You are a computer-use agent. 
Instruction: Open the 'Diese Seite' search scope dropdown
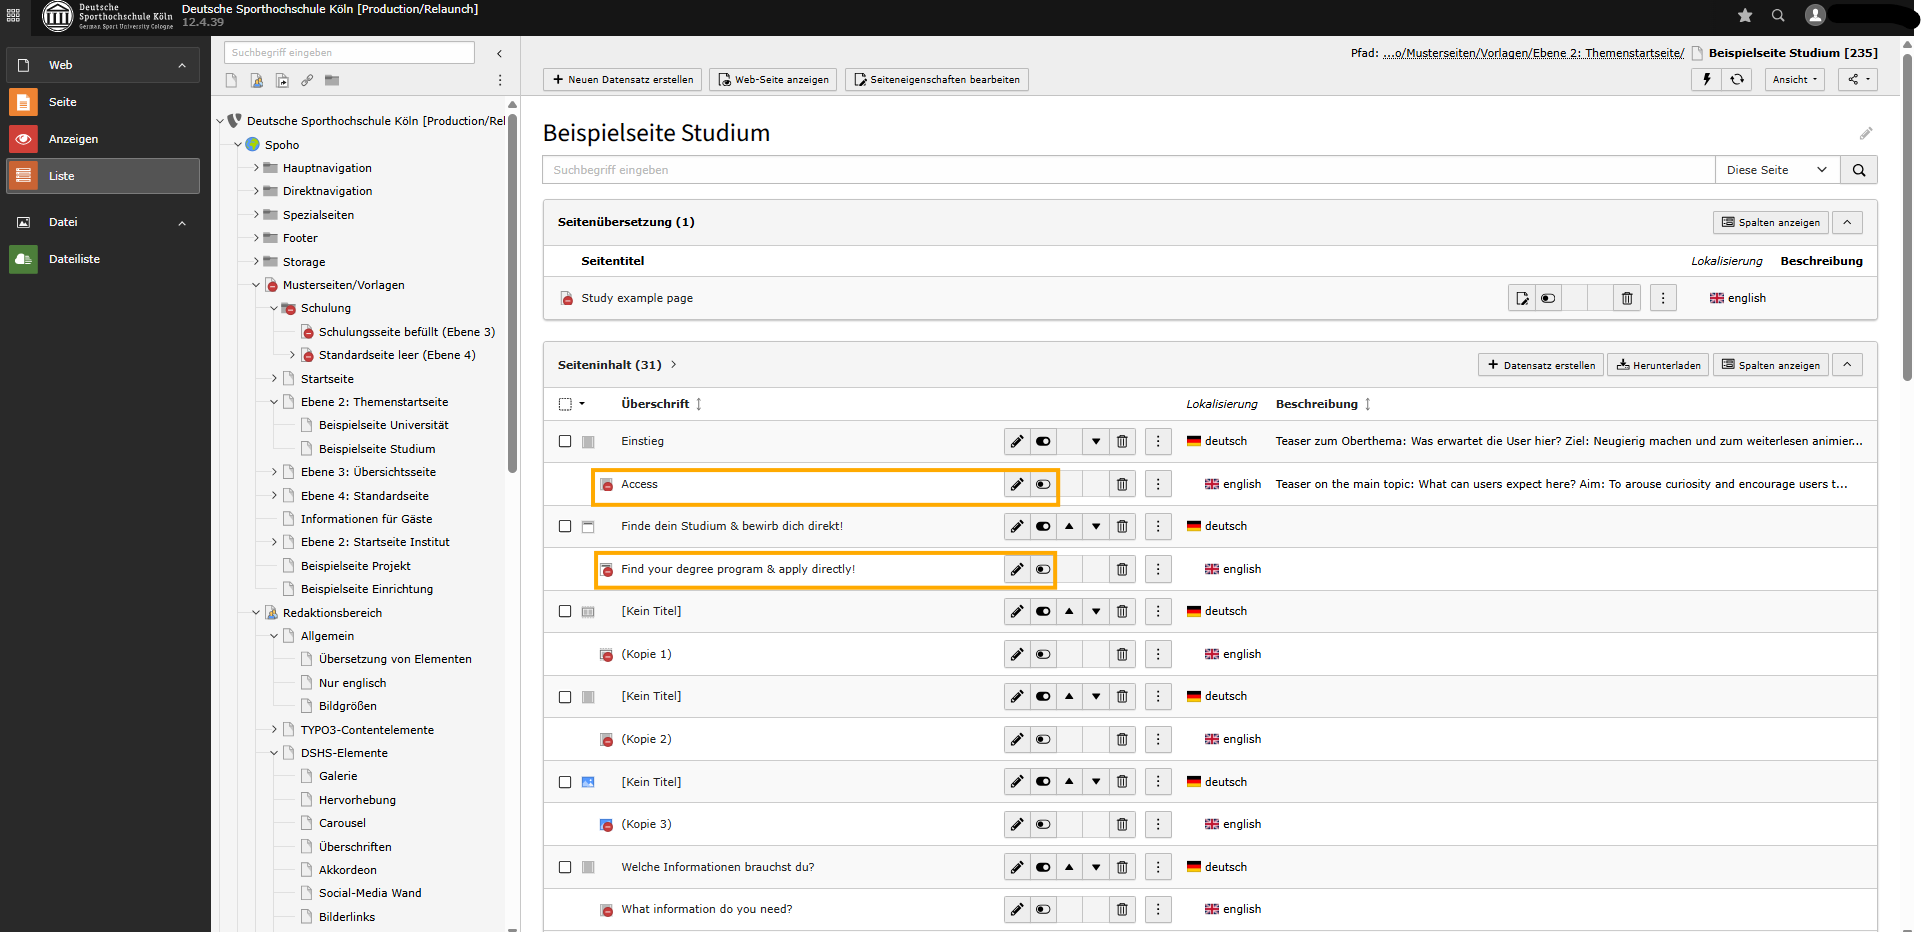coord(1776,170)
